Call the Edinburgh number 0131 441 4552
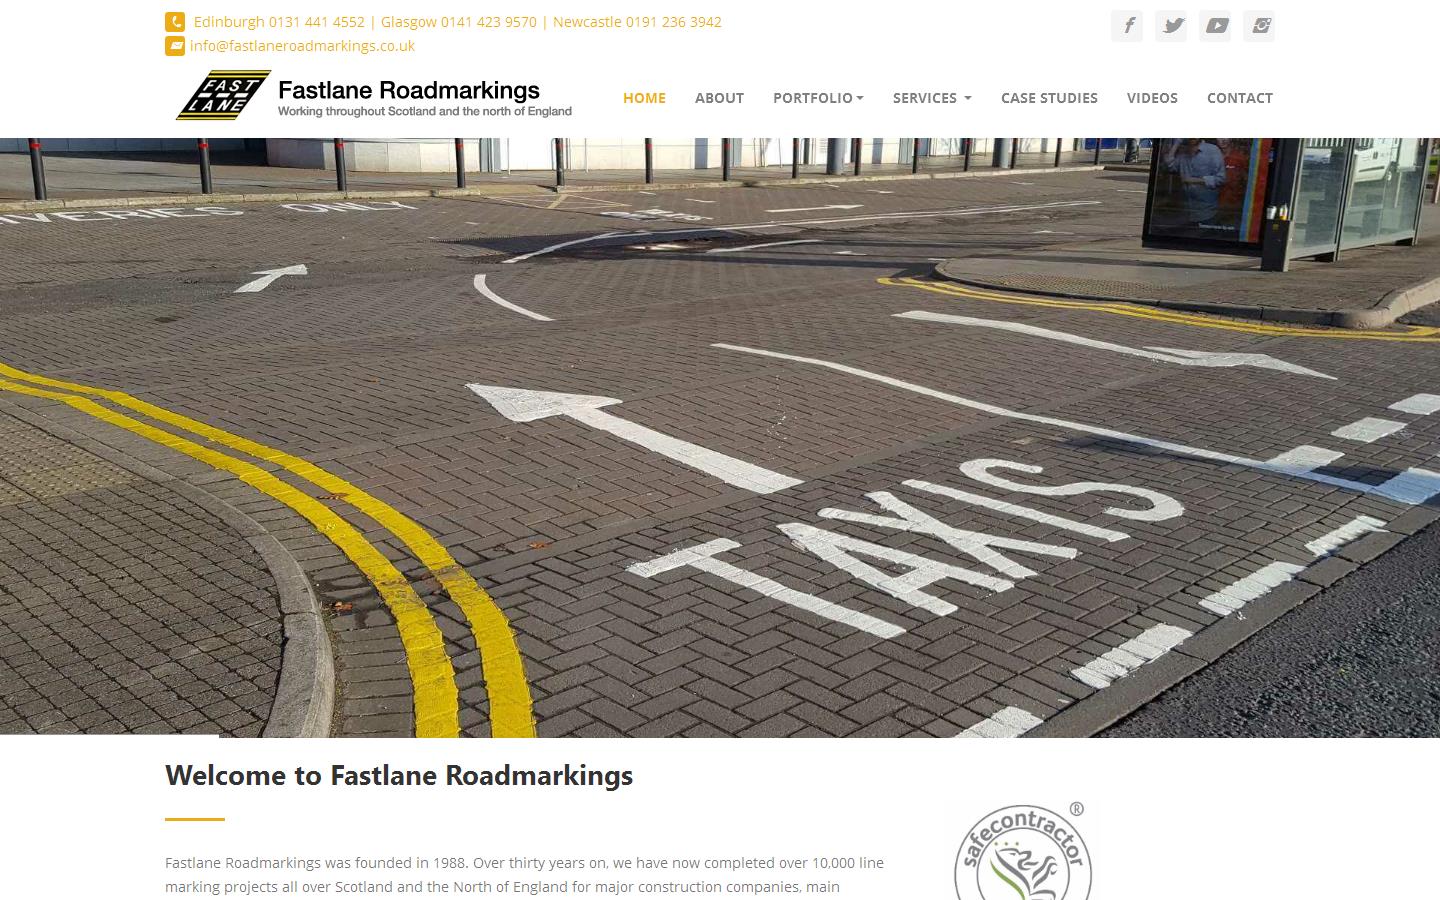The width and height of the screenshot is (1440, 900). coord(279,22)
